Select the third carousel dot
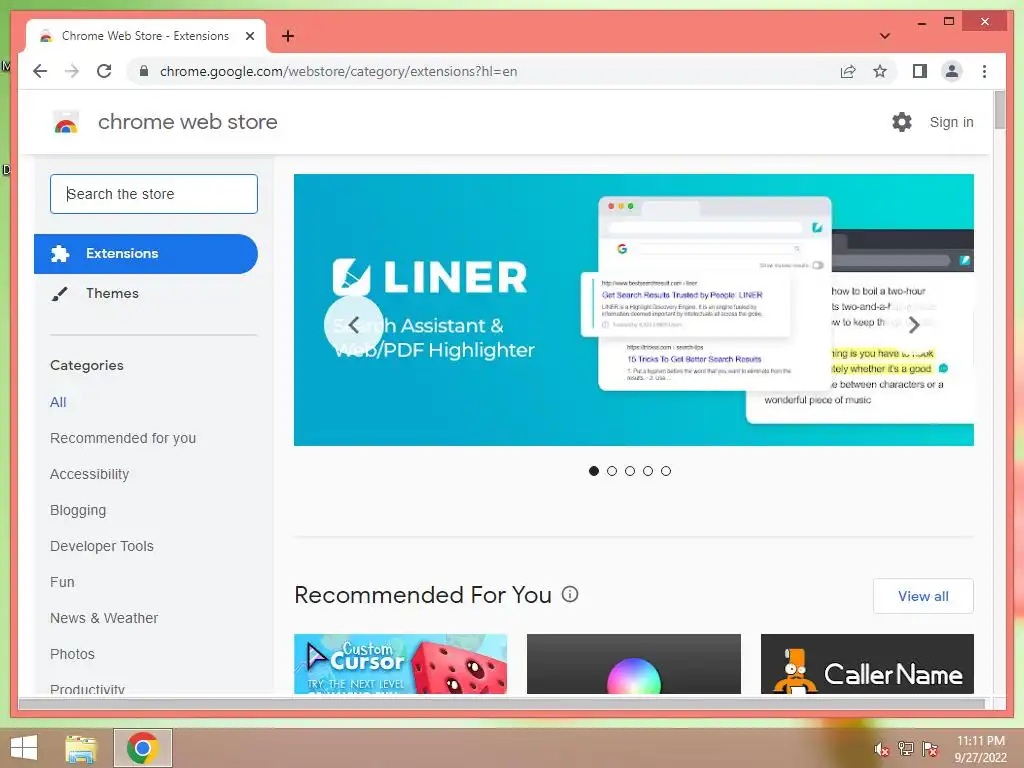The height and width of the screenshot is (768, 1024). (630, 471)
